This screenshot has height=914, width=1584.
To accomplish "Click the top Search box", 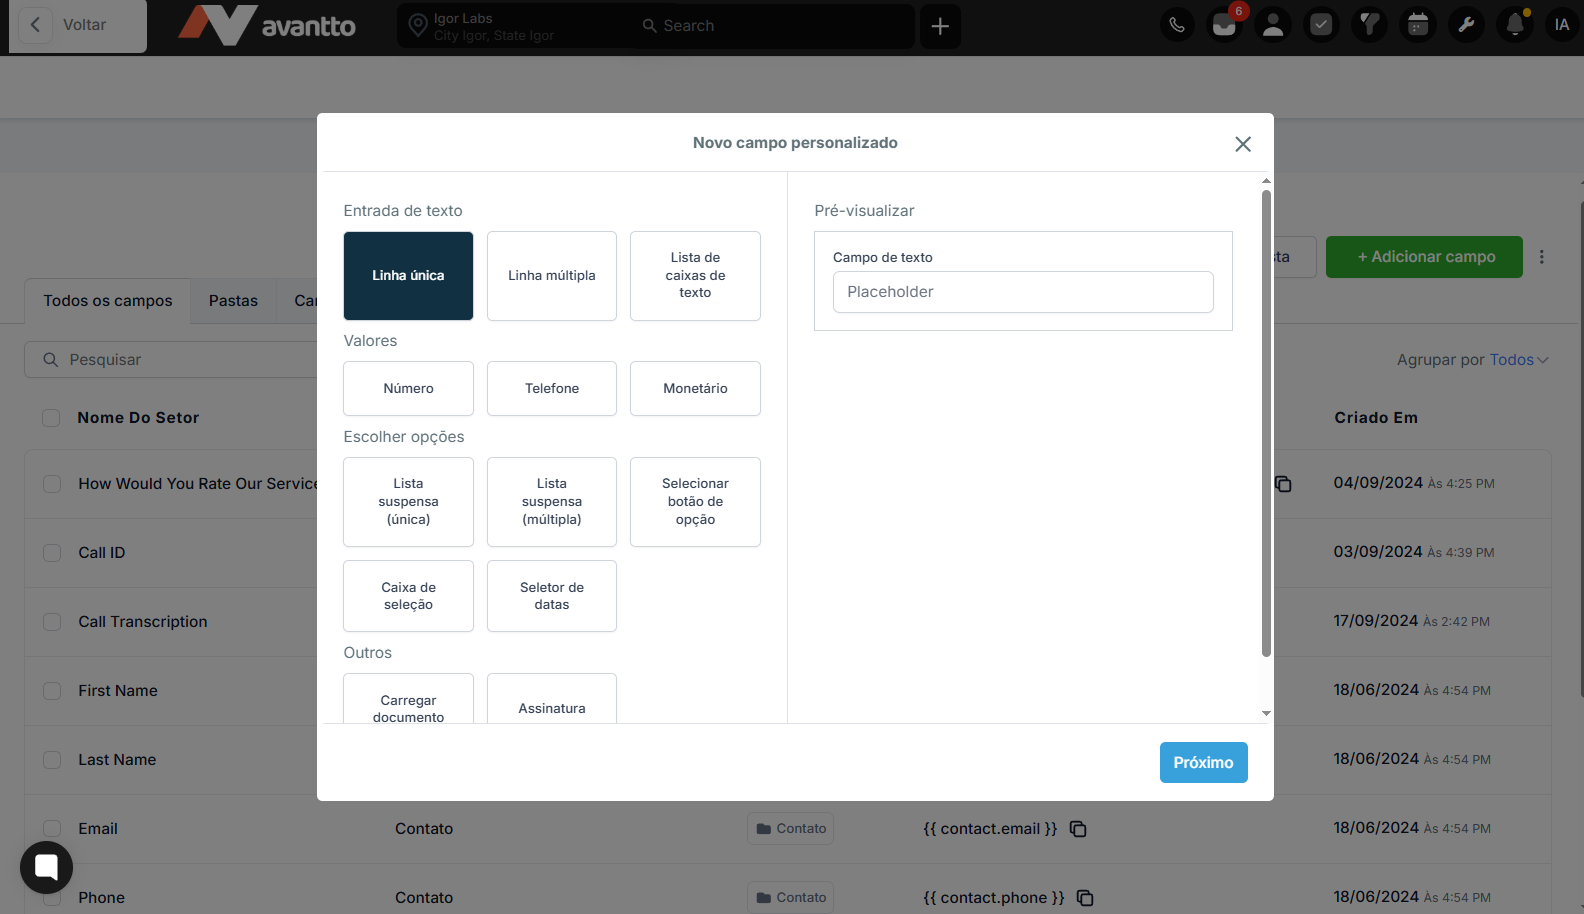I will point(775,26).
